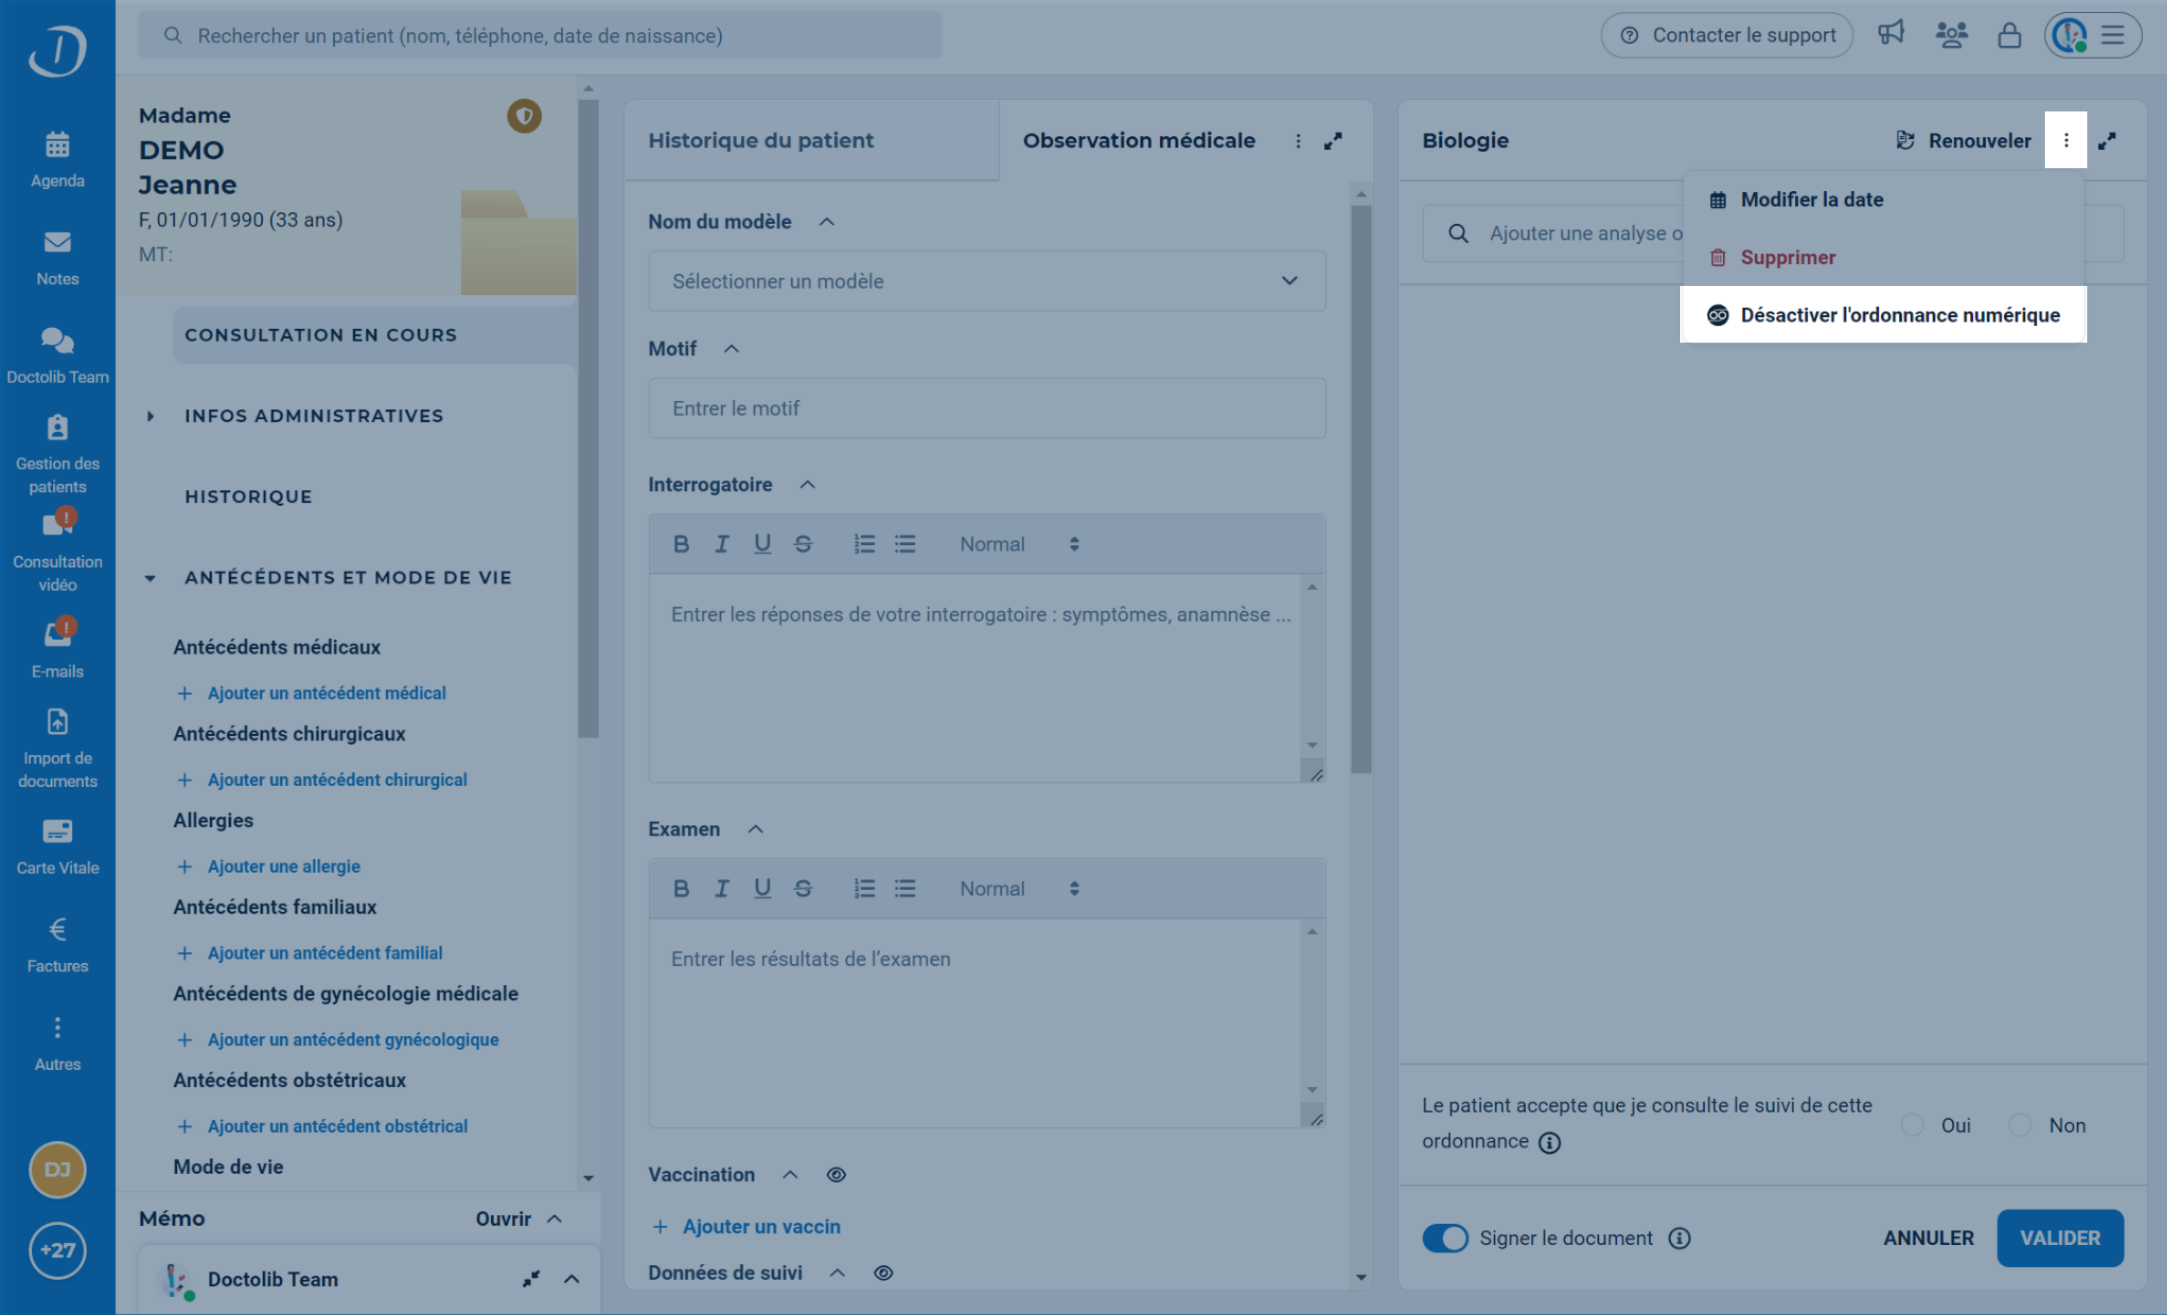
Task: Click bold in Interrogatoire toolbar
Action: [x=680, y=544]
